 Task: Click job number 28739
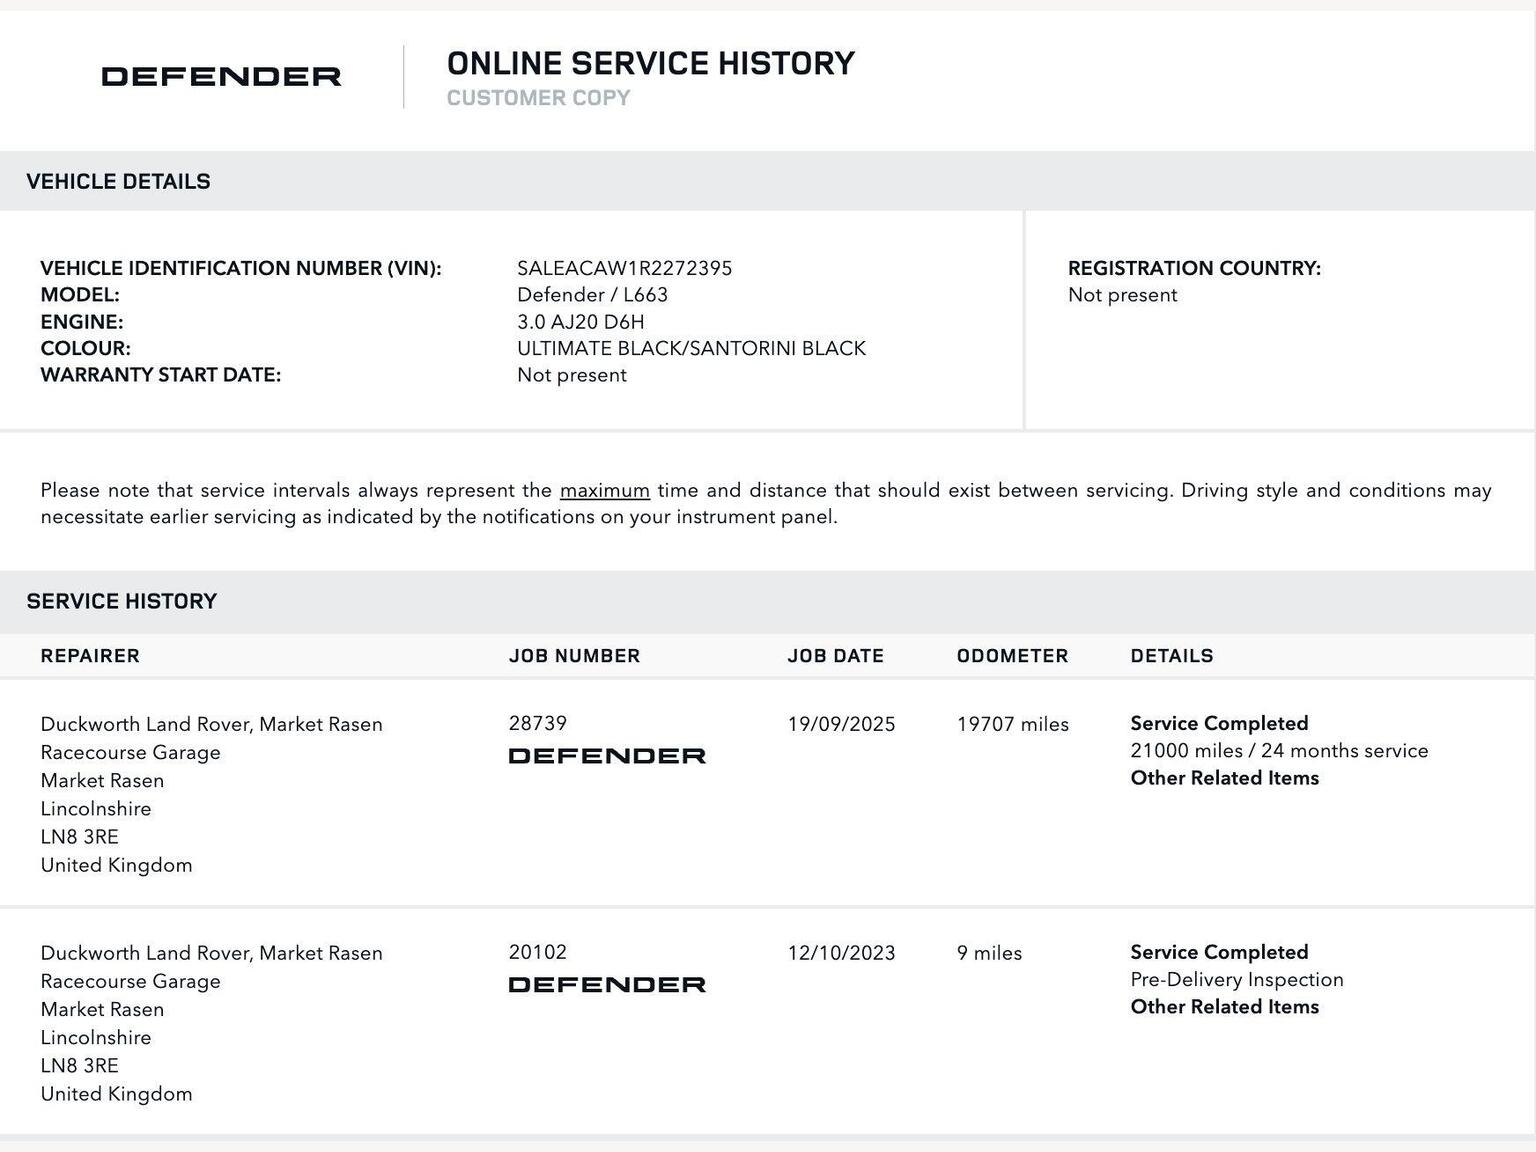[x=537, y=723]
